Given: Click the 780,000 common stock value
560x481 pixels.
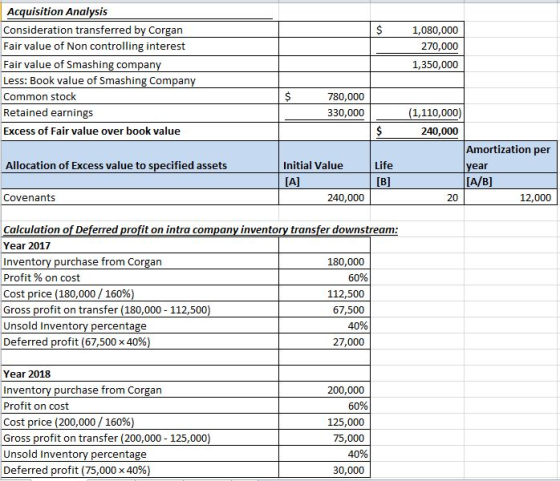Looking at the screenshot, I should click(x=346, y=96).
